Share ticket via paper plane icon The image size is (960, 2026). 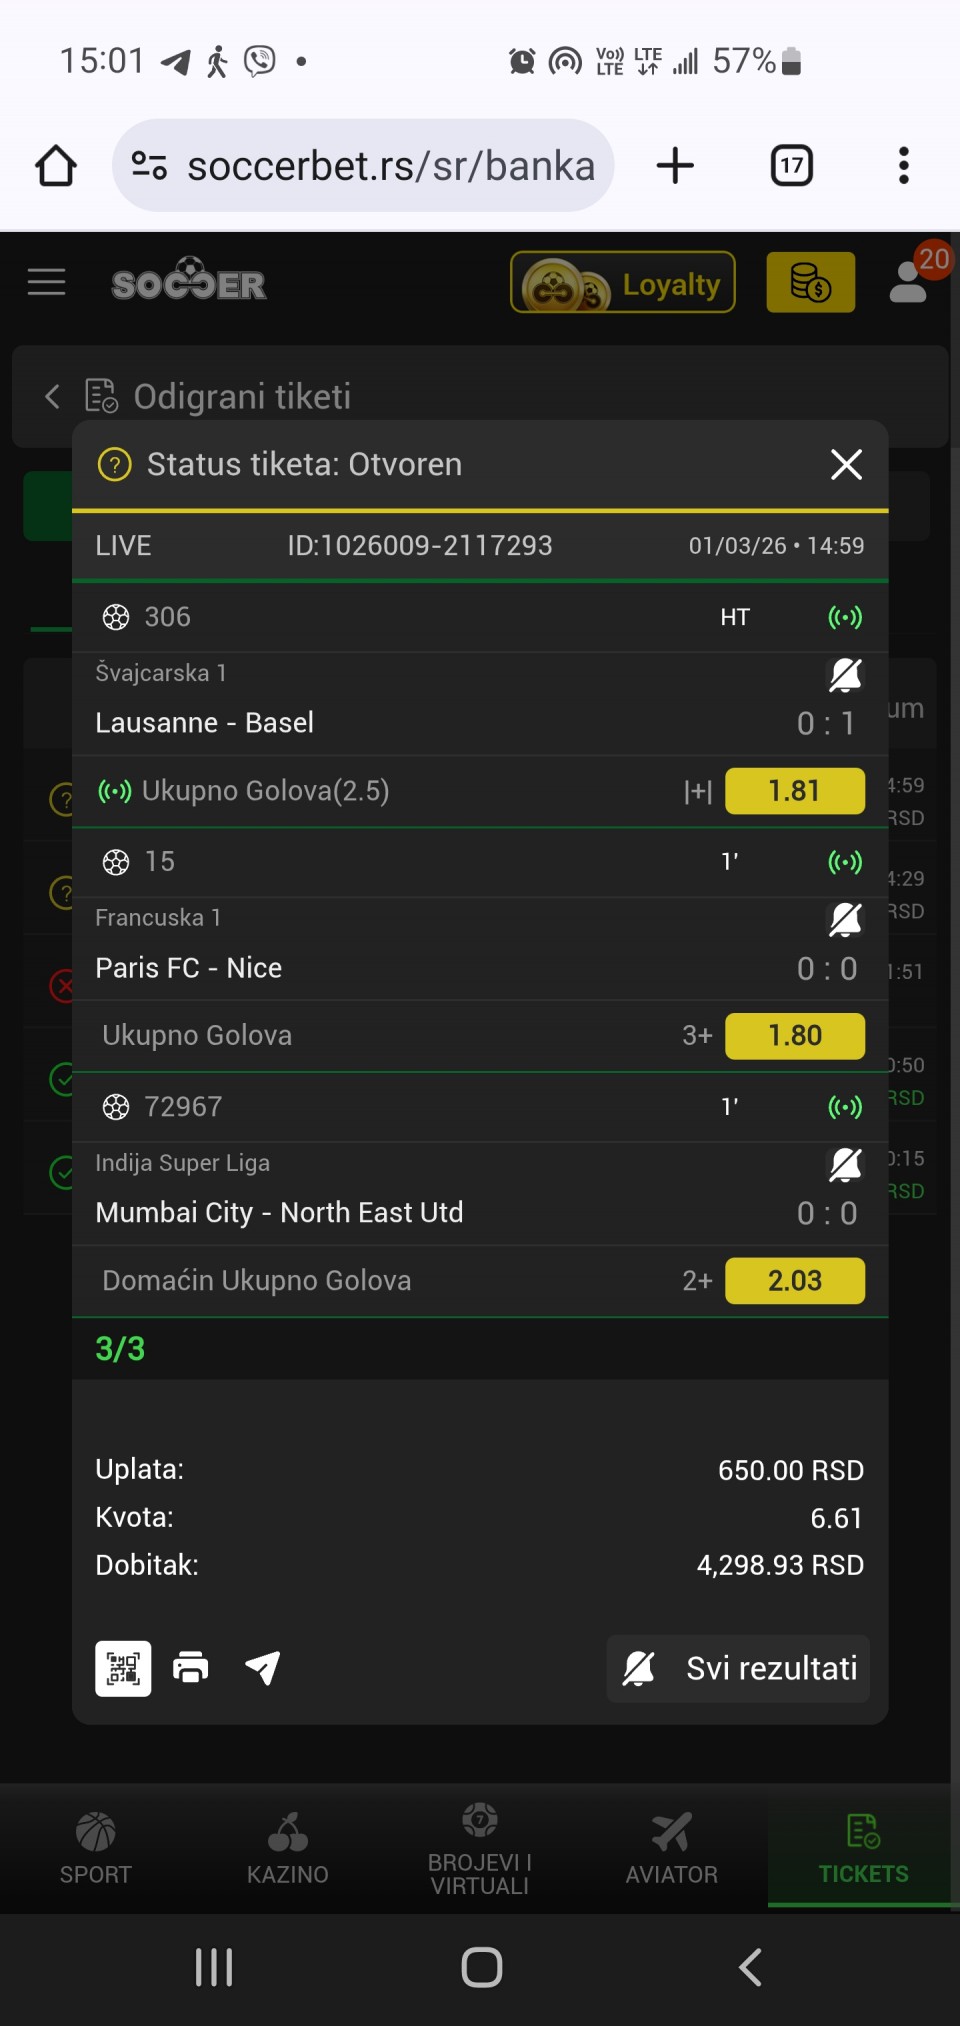tap(263, 1668)
